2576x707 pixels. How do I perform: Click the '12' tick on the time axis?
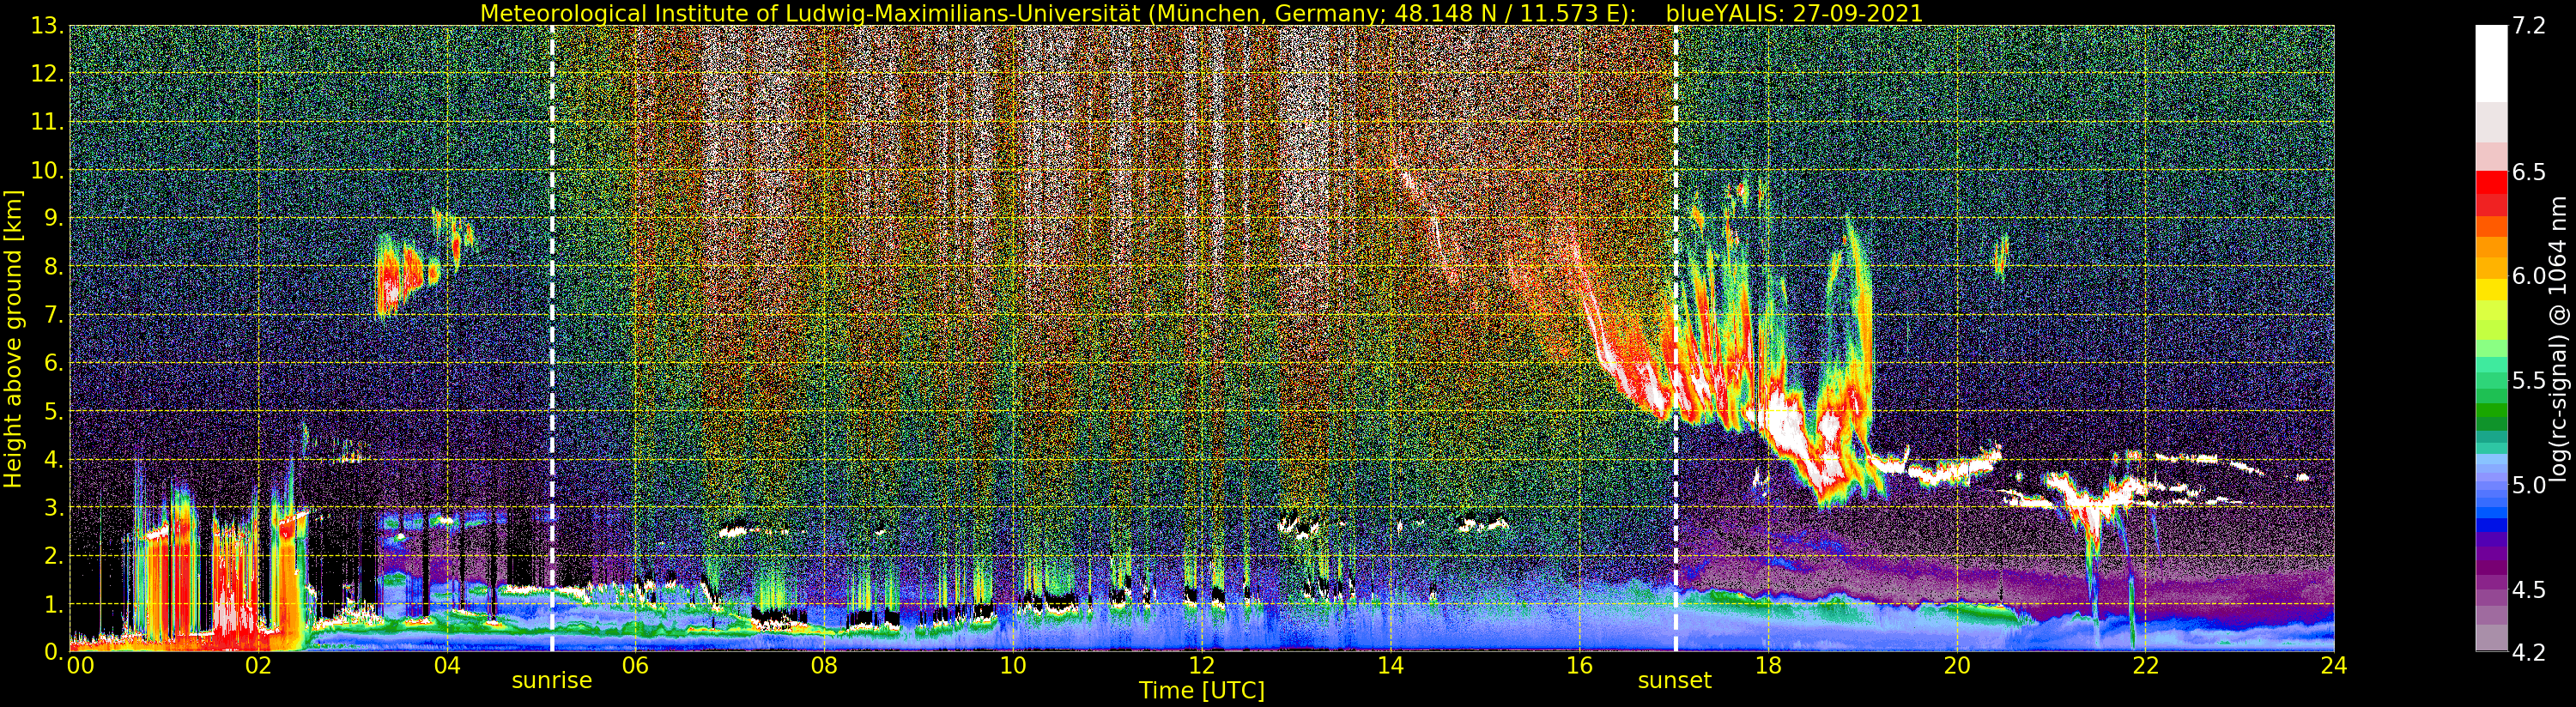(1201, 667)
